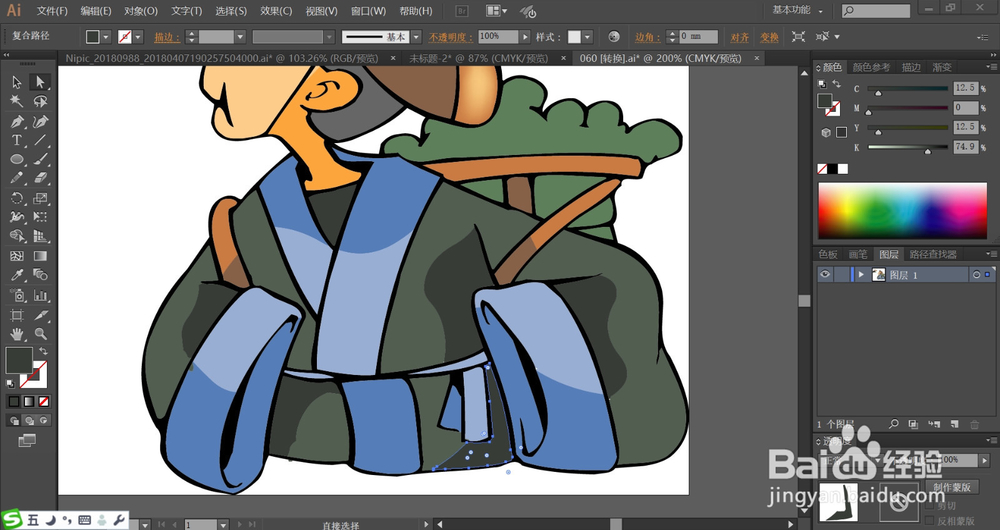Select the Blend tool
The height and width of the screenshot is (530, 1000).
click(40, 276)
